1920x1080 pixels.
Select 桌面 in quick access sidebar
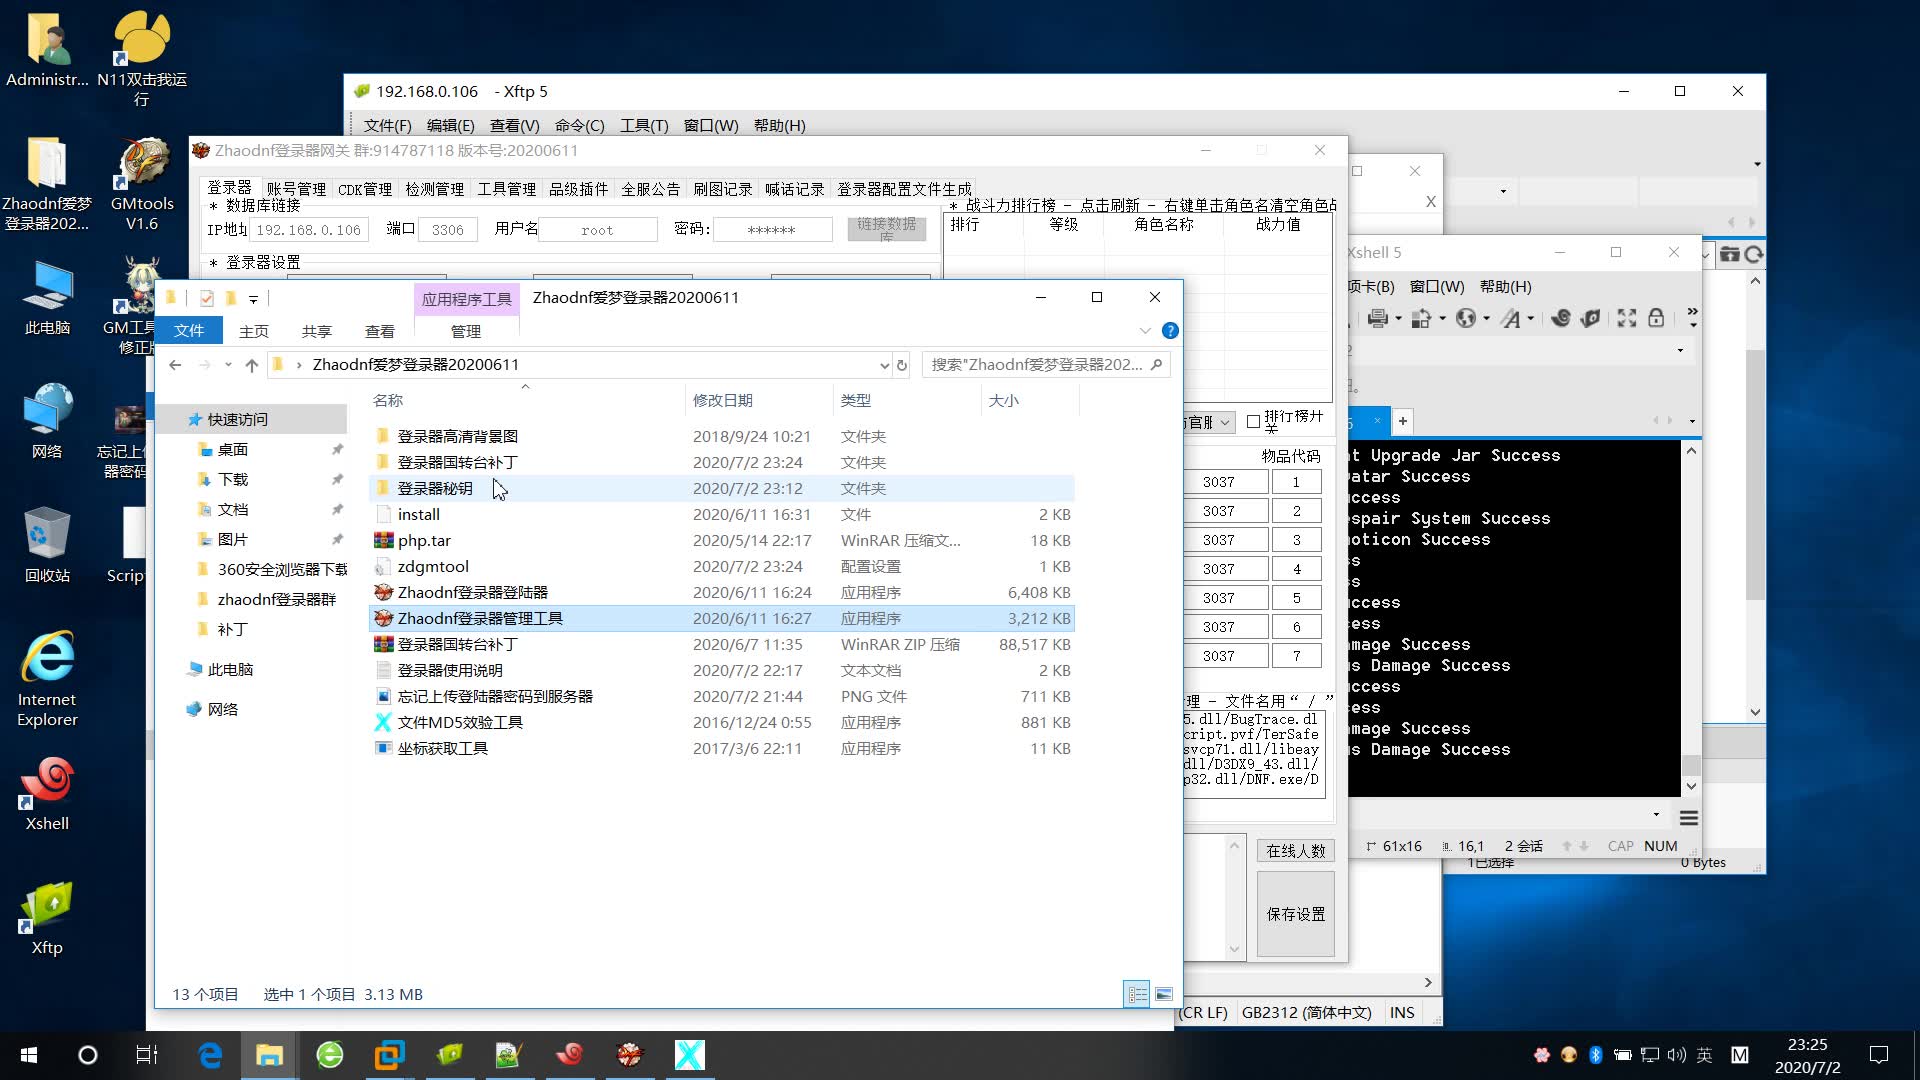[233, 449]
